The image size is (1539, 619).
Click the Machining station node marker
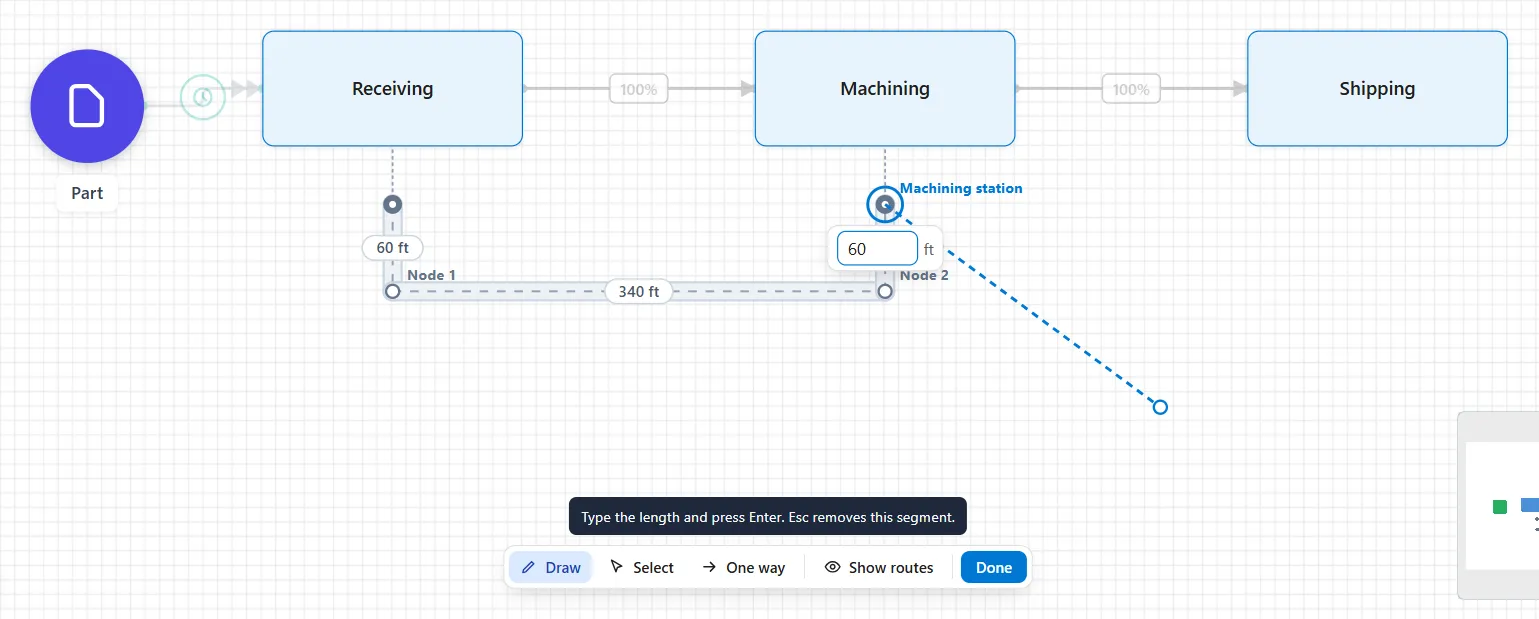coord(885,205)
